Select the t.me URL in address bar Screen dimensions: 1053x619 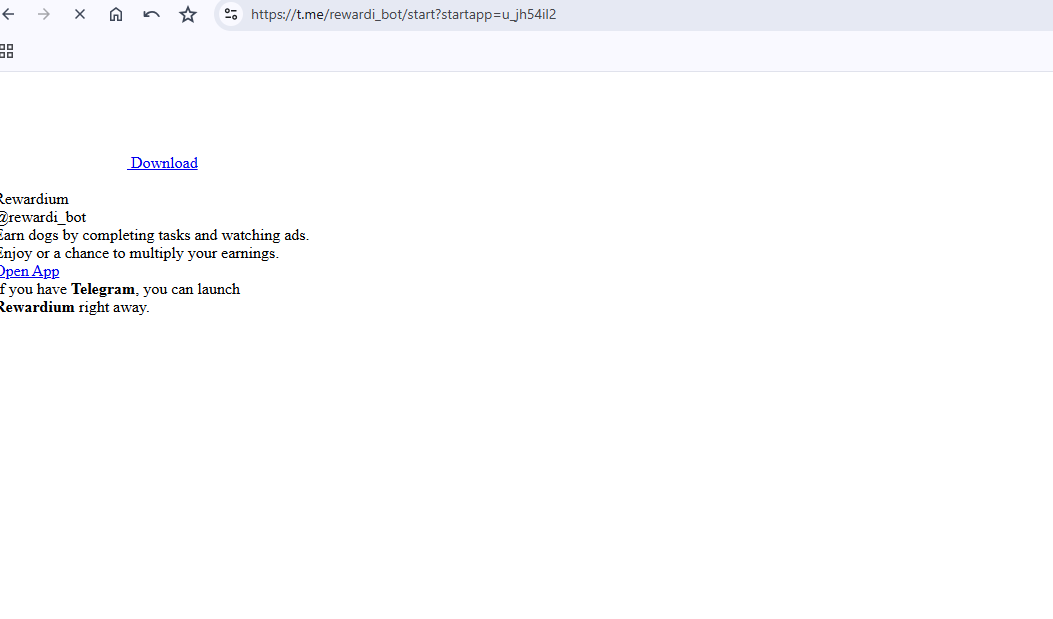tap(404, 14)
